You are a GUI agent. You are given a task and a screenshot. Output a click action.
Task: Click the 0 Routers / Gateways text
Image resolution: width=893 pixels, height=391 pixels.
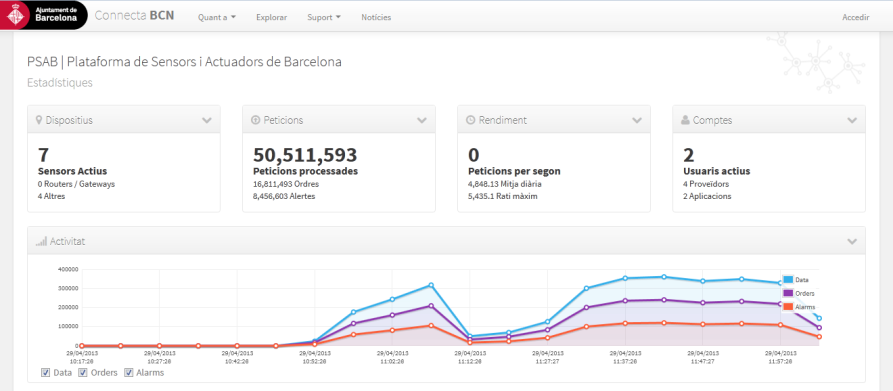(76, 184)
